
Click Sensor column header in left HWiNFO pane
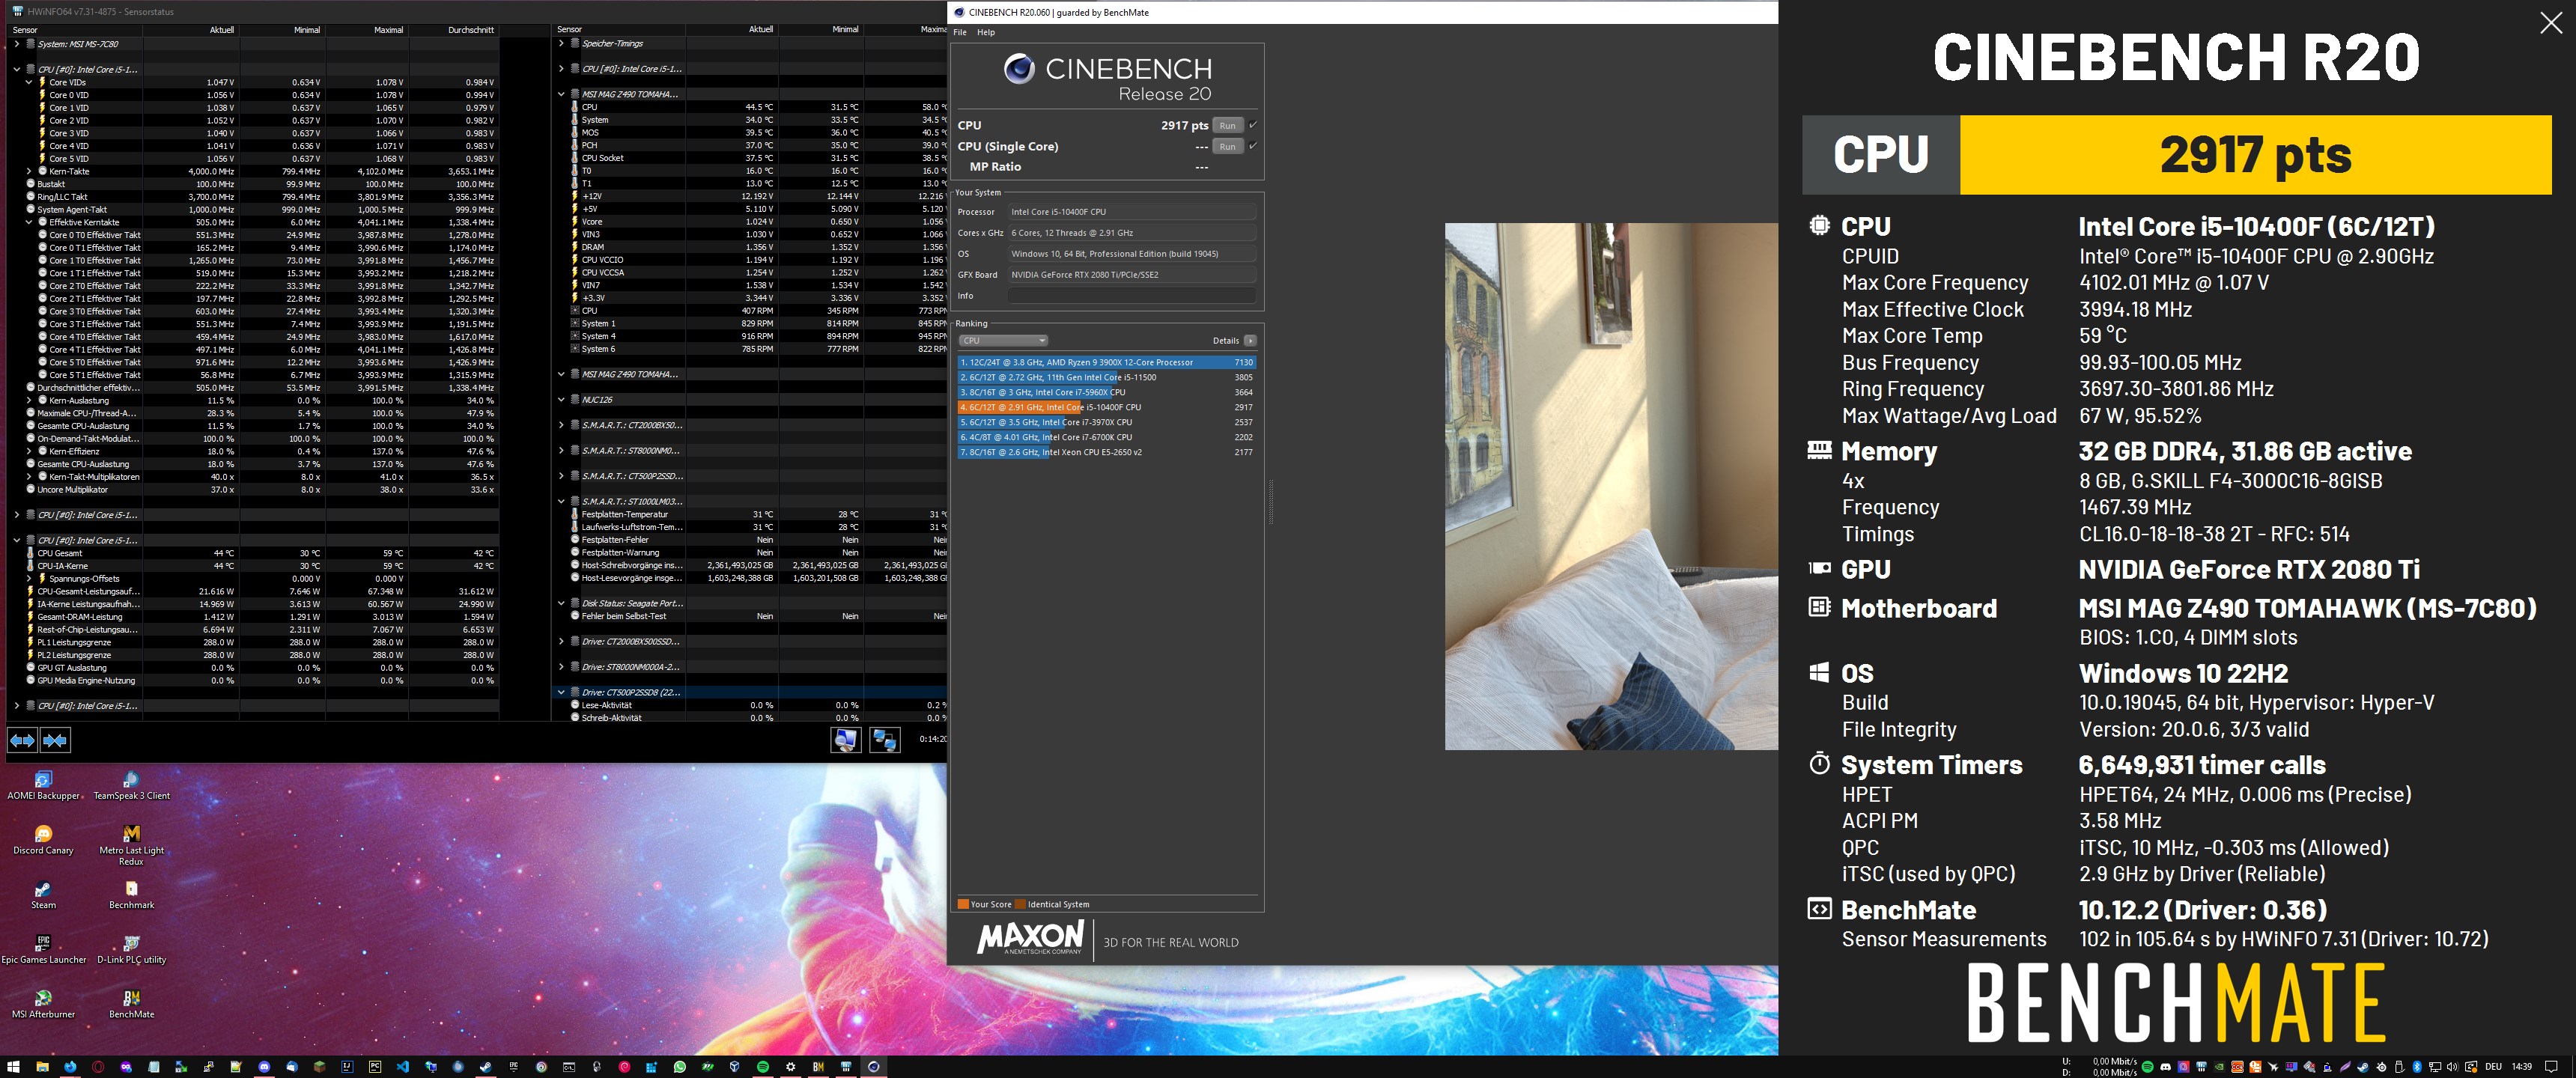tap(74, 30)
